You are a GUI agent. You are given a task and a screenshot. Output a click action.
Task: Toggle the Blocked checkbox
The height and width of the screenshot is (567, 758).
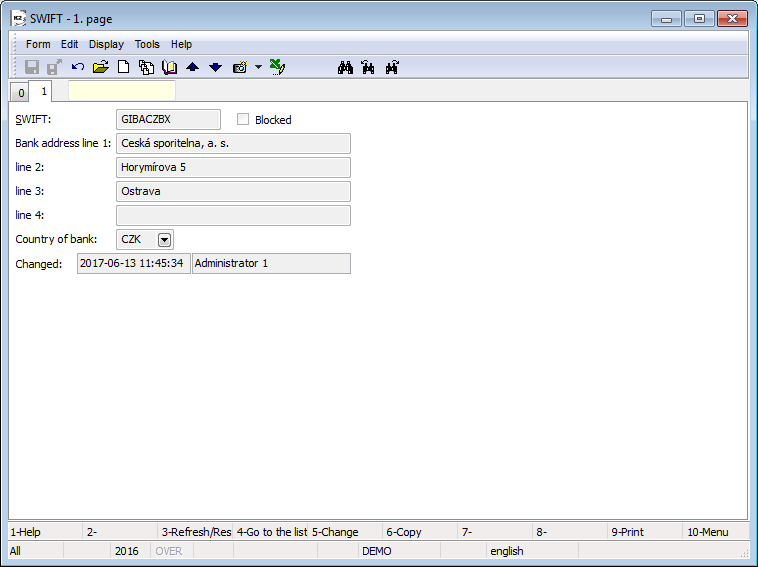click(243, 119)
